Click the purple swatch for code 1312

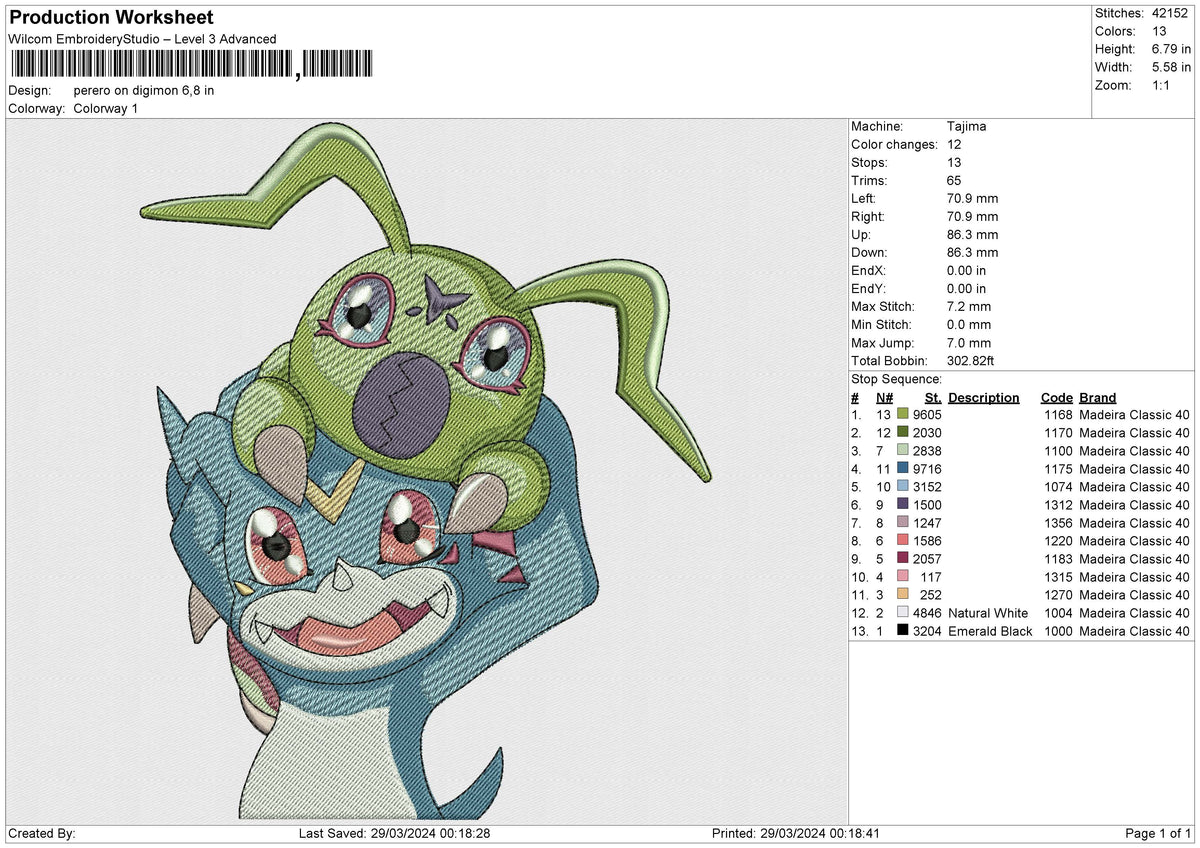(903, 504)
